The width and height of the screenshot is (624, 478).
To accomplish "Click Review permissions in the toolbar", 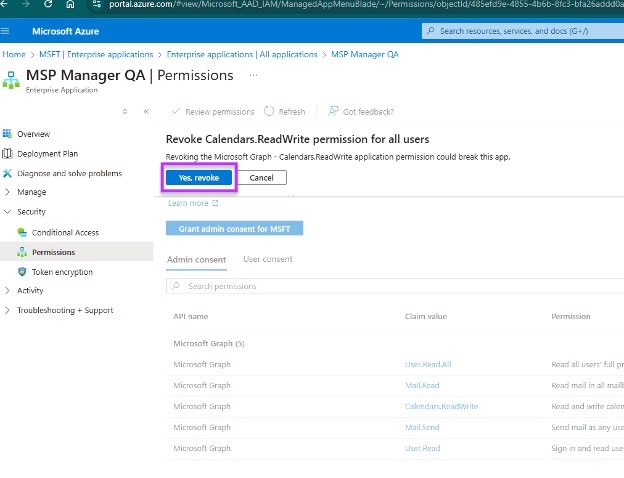I will [213, 112].
